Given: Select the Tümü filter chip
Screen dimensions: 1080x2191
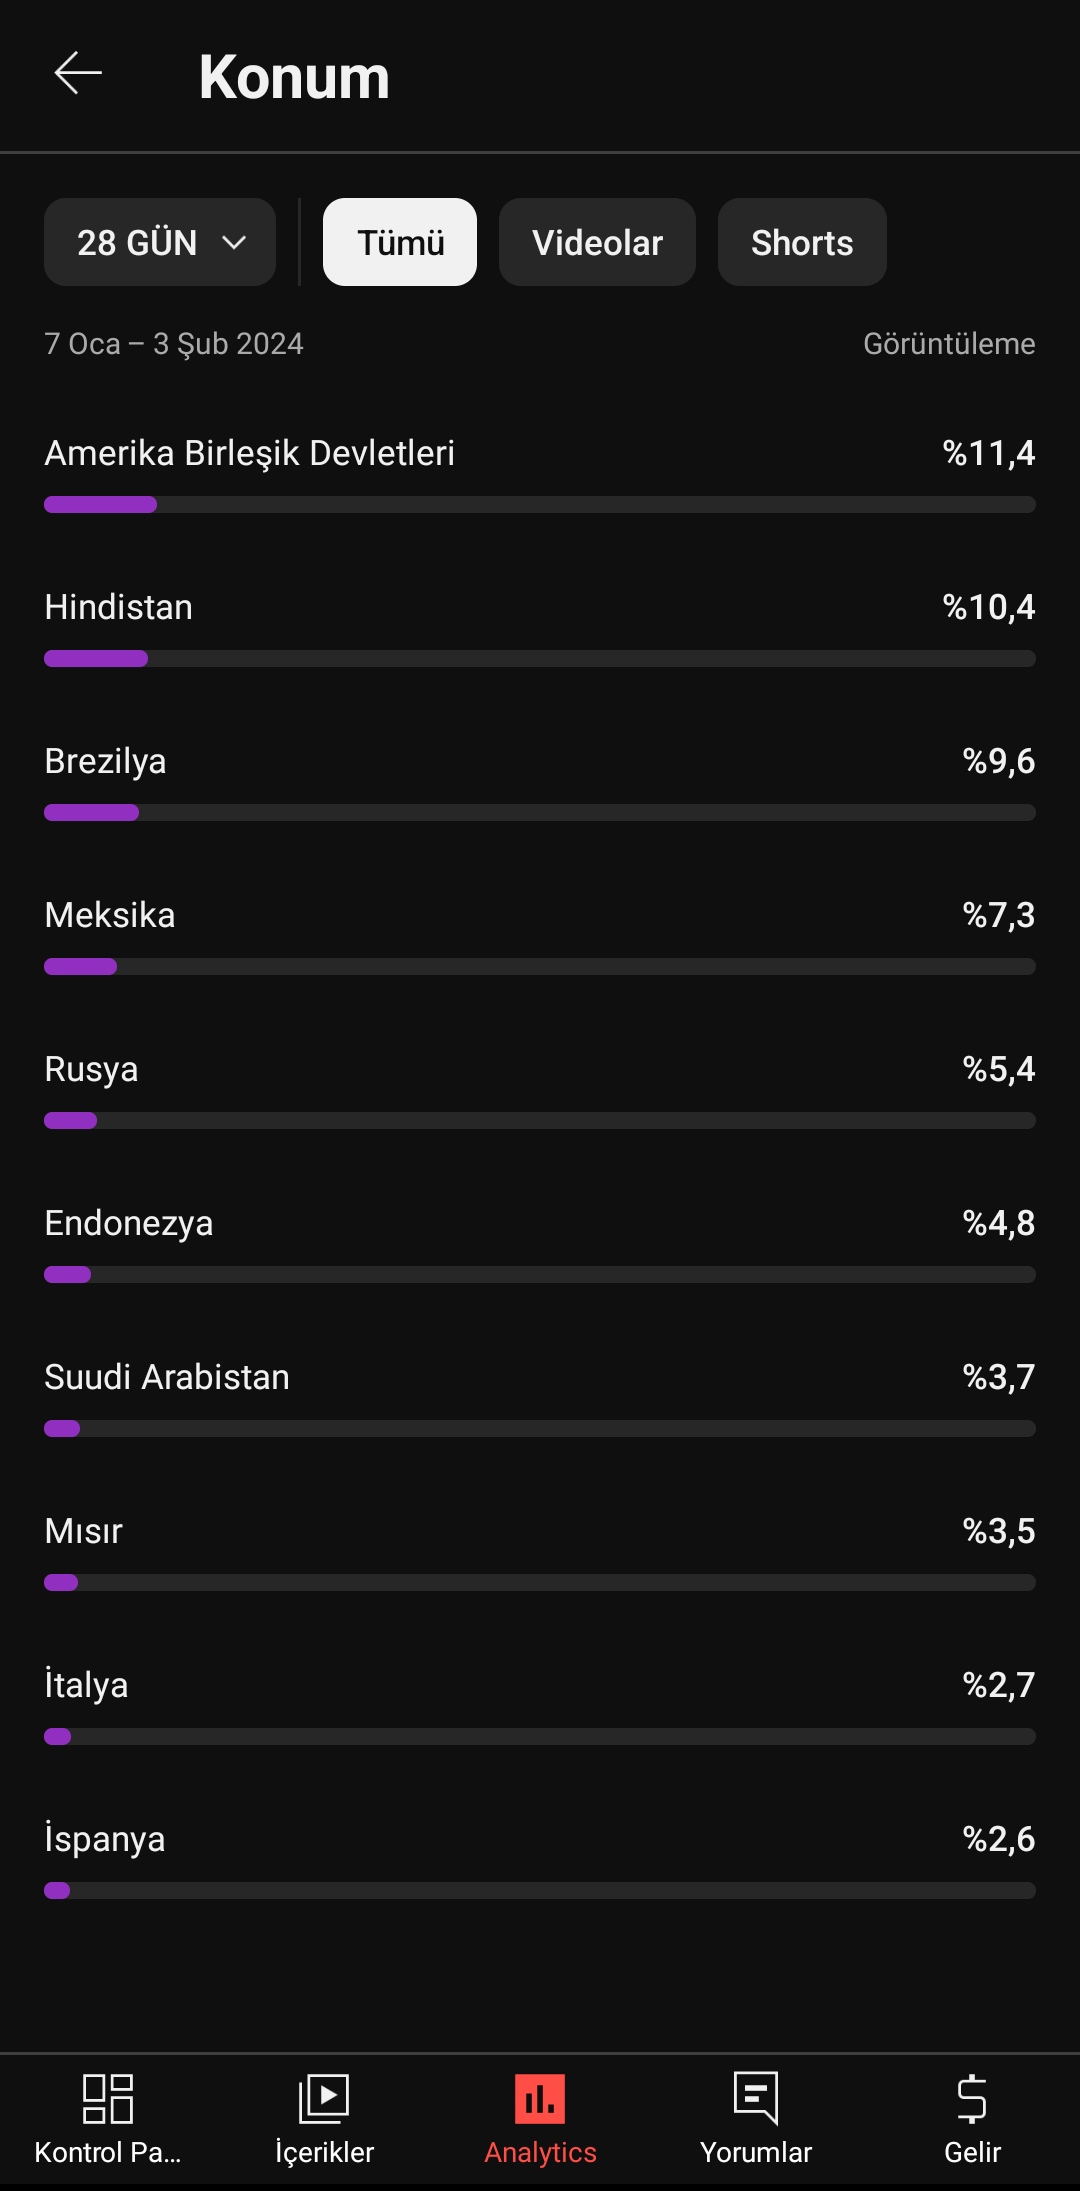Looking at the screenshot, I should pos(400,242).
